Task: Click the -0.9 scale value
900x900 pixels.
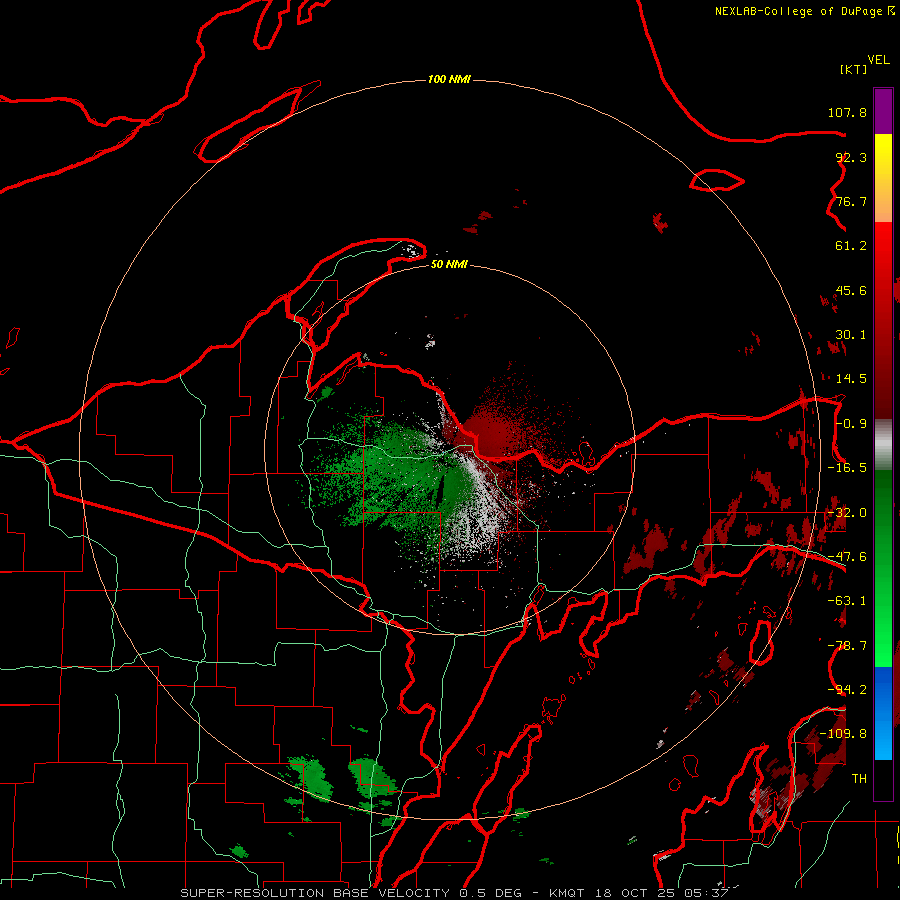Action: (x=851, y=424)
